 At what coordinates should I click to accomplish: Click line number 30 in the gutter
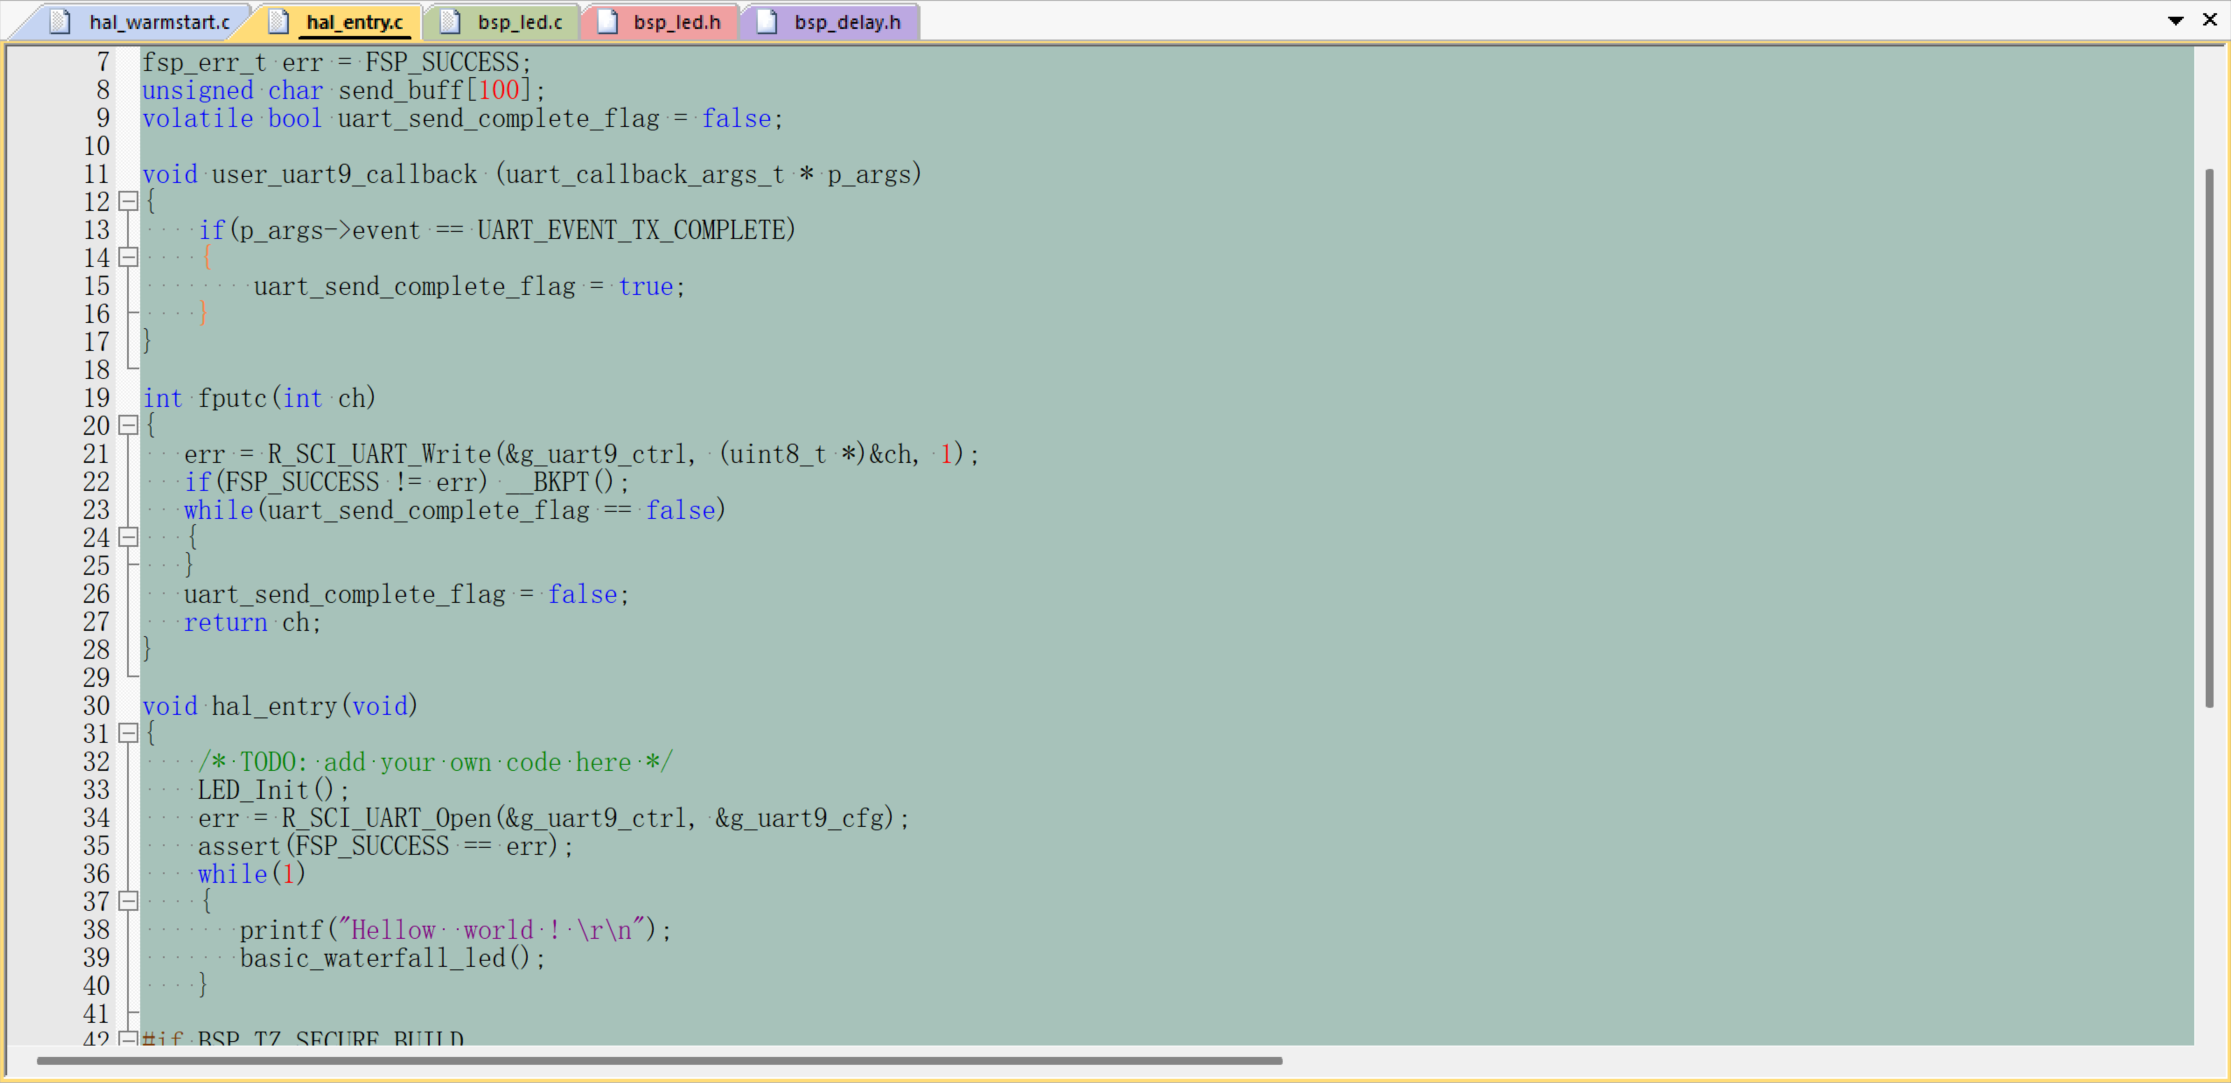tap(96, 706)
